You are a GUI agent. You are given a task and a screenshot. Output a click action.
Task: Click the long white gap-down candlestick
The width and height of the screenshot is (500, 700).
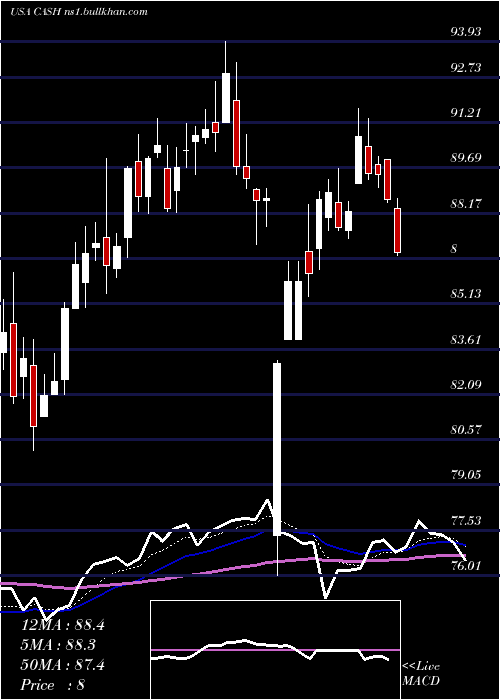(x=277, y=449)
